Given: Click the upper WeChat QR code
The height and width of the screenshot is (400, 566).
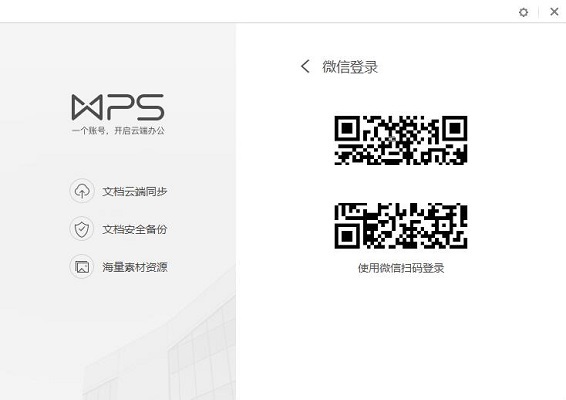Looking at the screenshot, I should point(401,140).
